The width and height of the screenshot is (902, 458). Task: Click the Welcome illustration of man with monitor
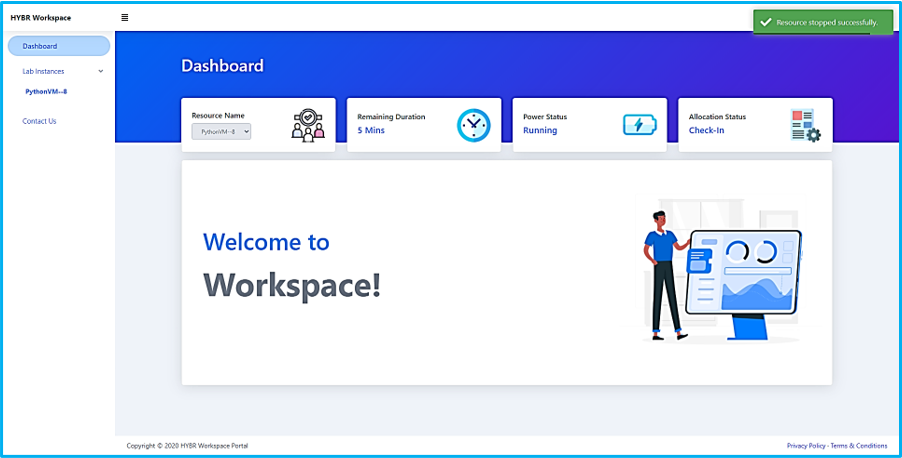tap(720, 273)
